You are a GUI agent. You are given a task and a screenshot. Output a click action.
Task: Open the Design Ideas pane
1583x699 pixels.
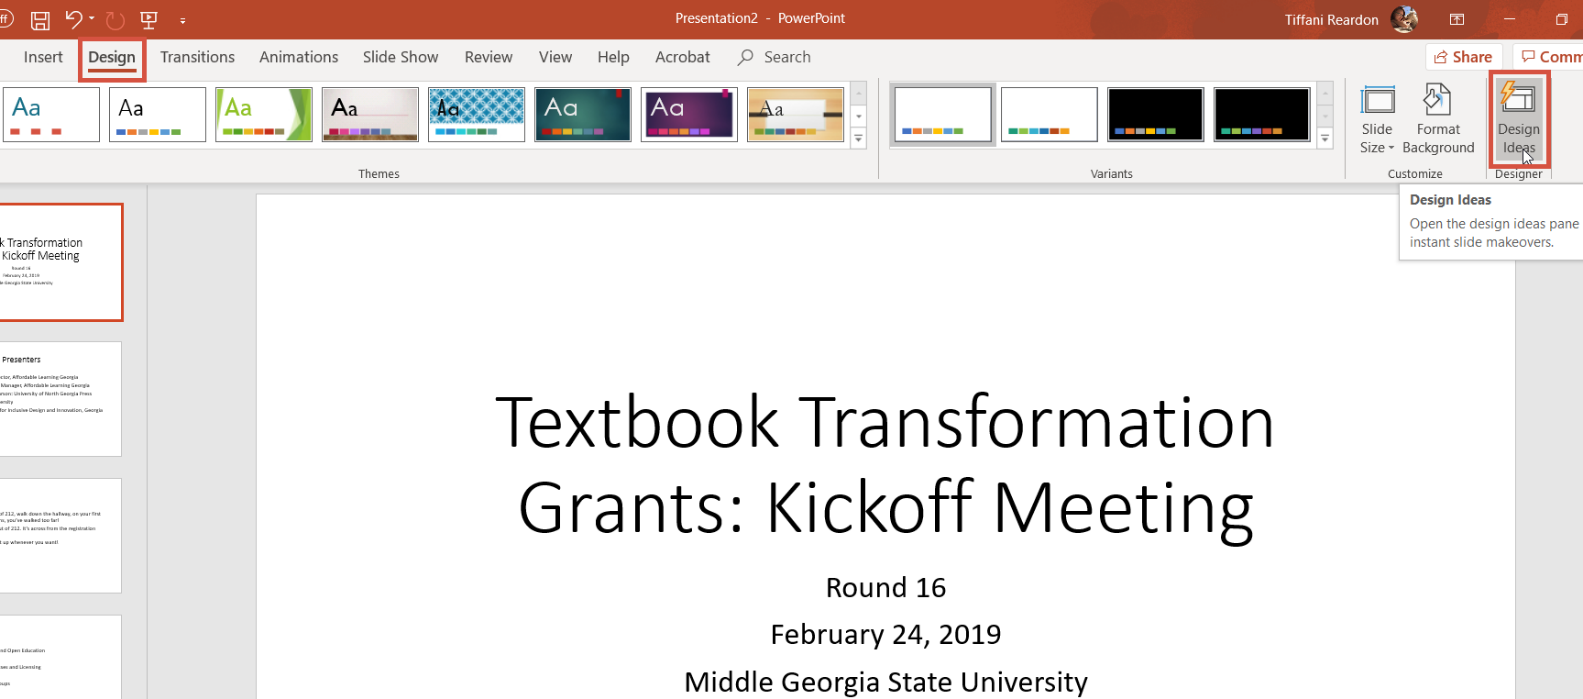click(x=1518, y=120)
